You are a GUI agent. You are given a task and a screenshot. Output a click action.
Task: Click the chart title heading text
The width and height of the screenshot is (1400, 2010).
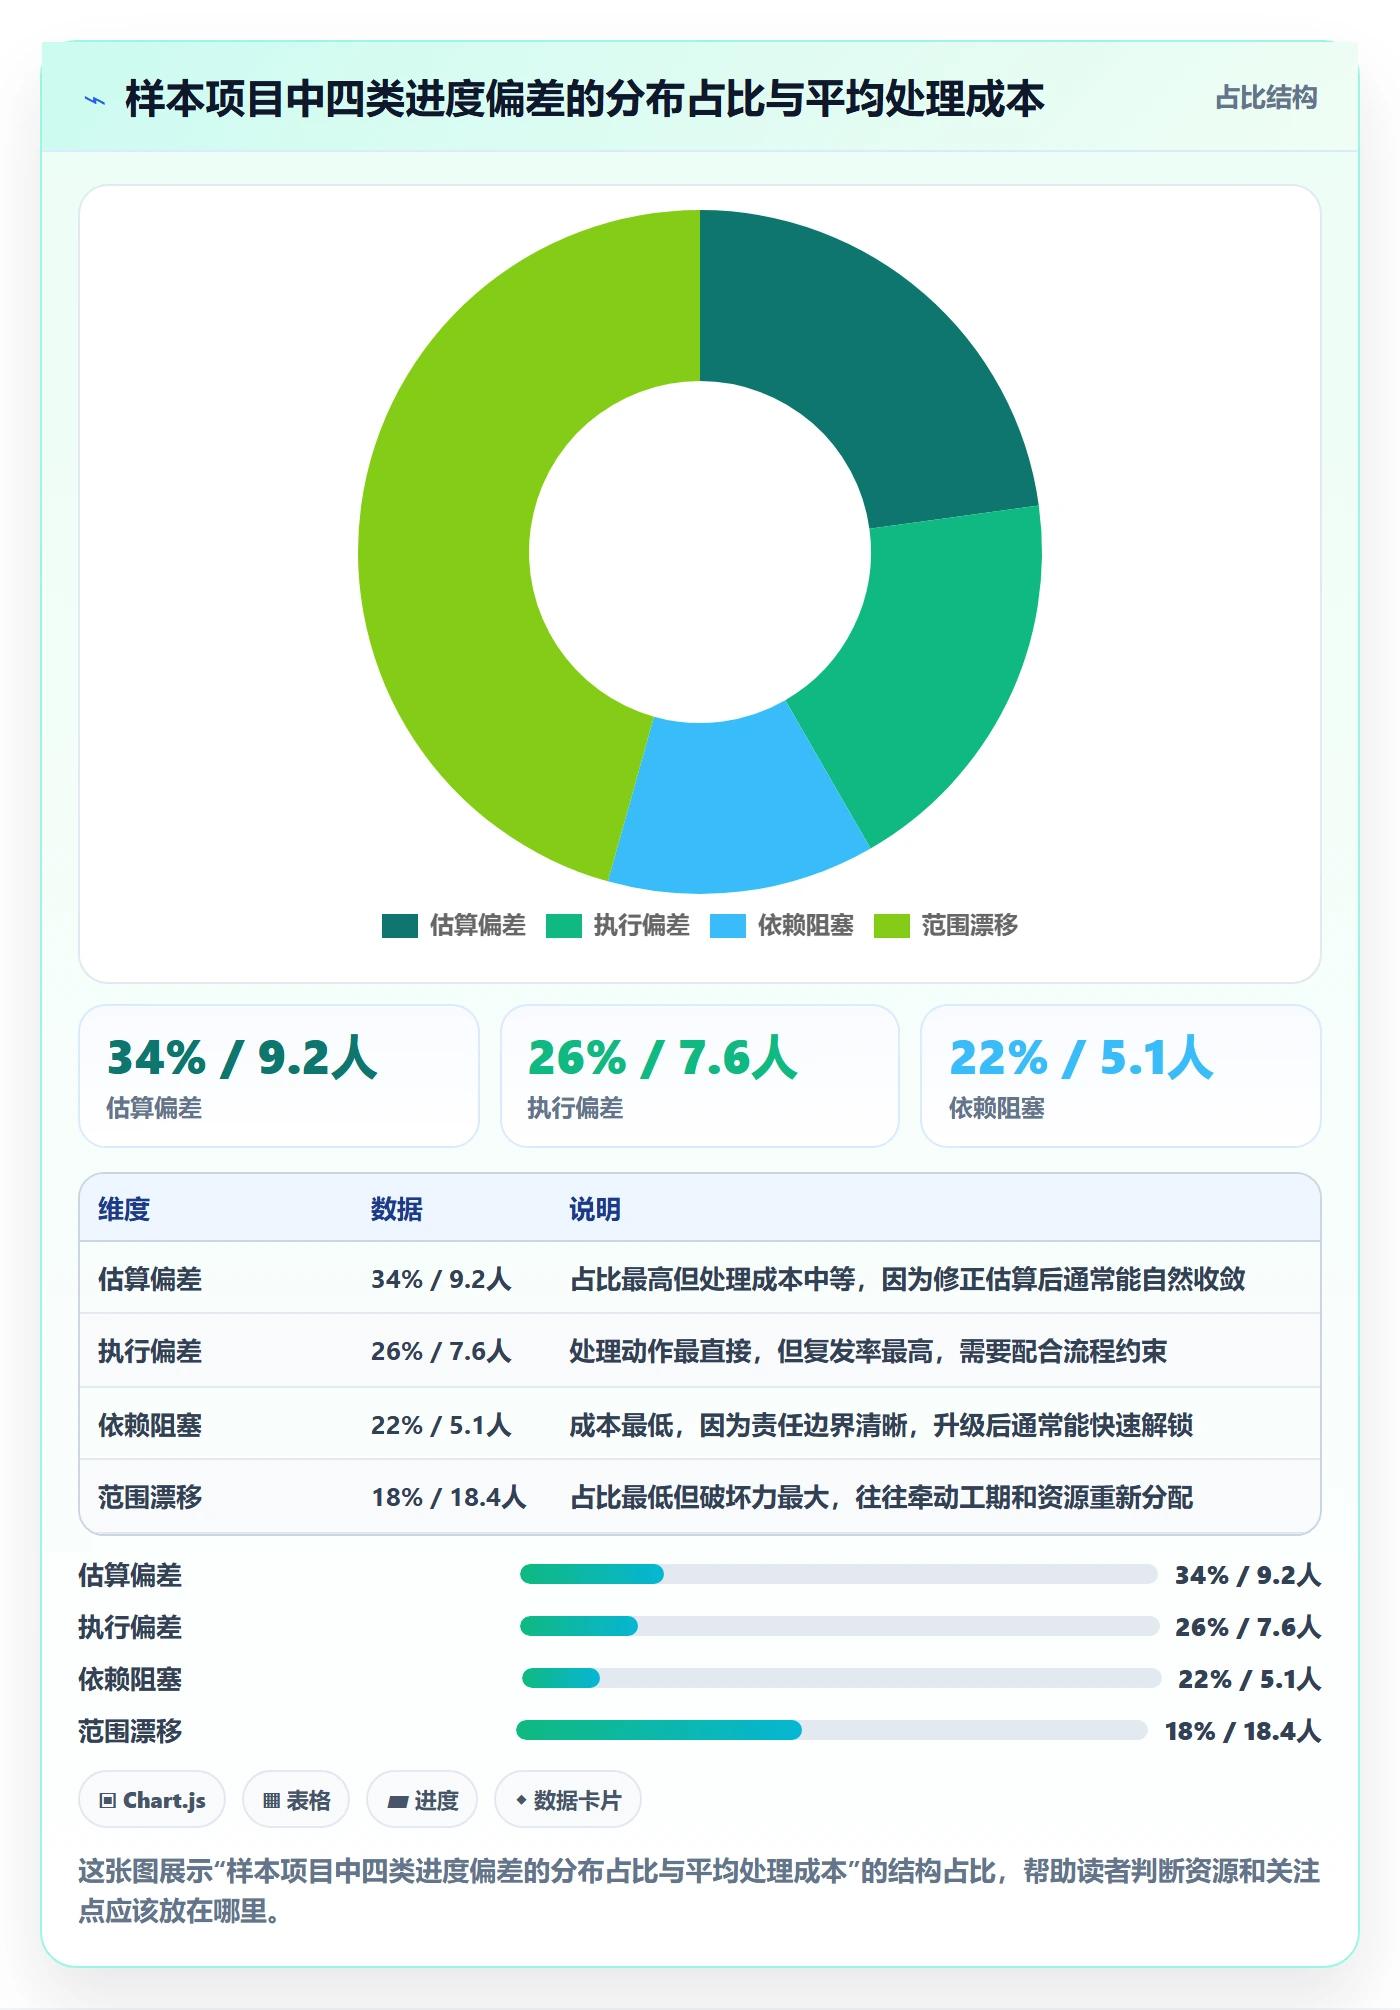click(x=585, y=99)
